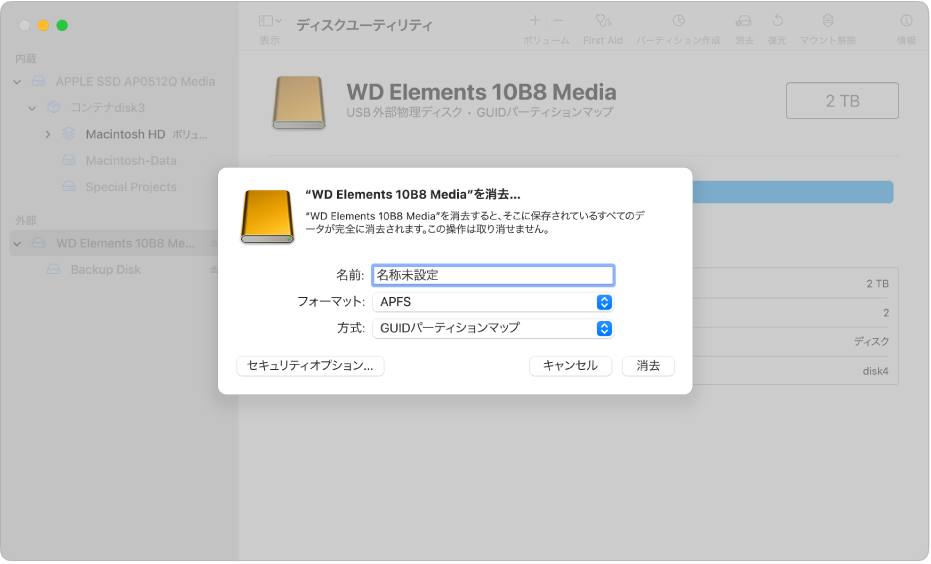
Task: Click the 2 TB capacity box
Action: [x=842, y=101]
